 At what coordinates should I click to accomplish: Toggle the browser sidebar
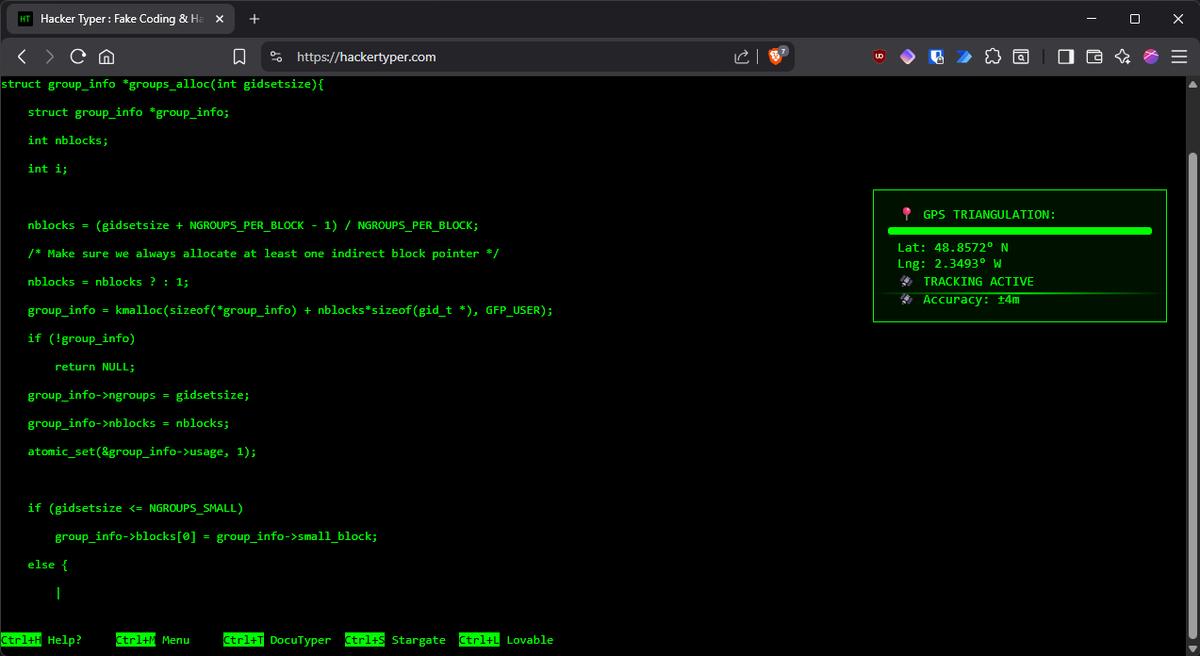click(1066, 57)
